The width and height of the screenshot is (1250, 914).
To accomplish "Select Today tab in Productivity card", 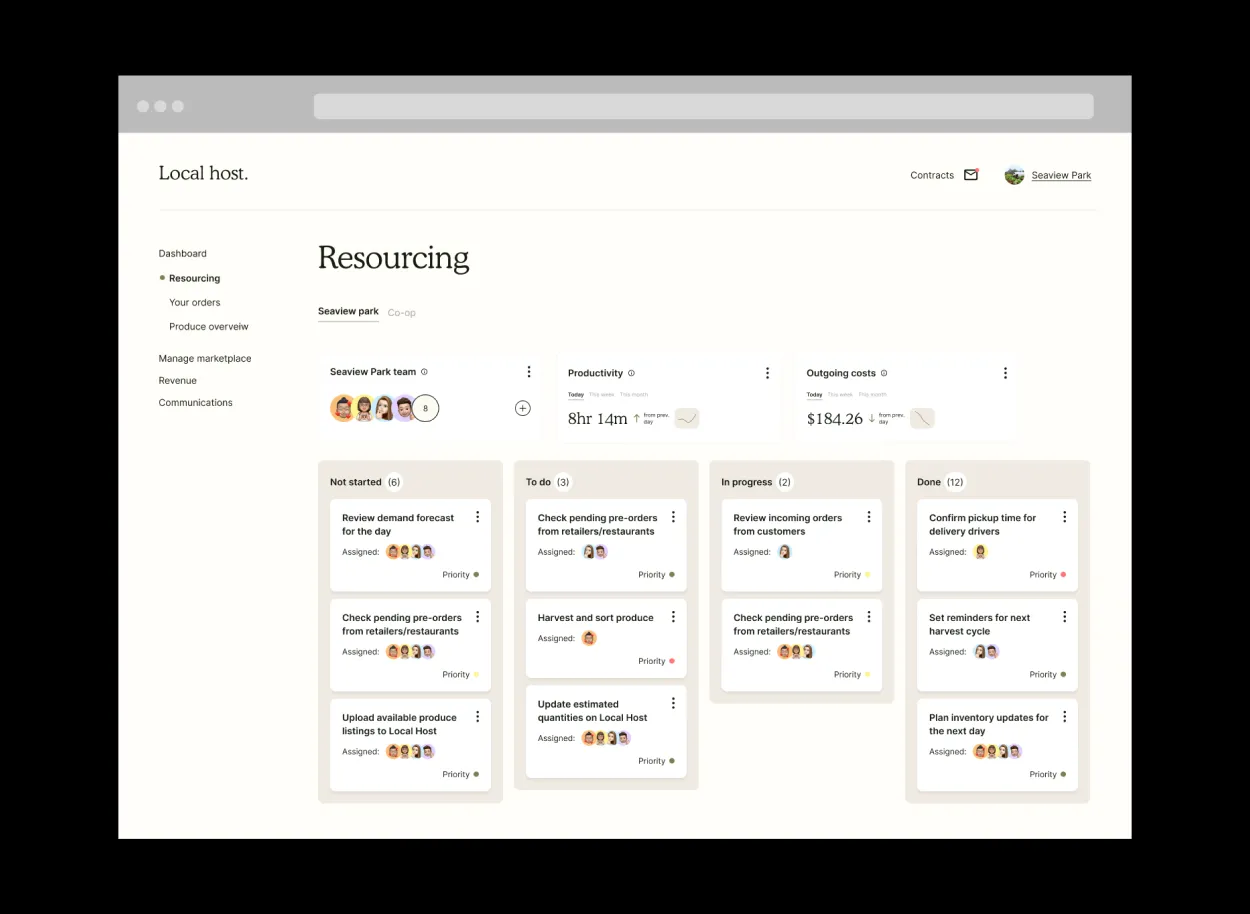I will [x=576, y=395].
